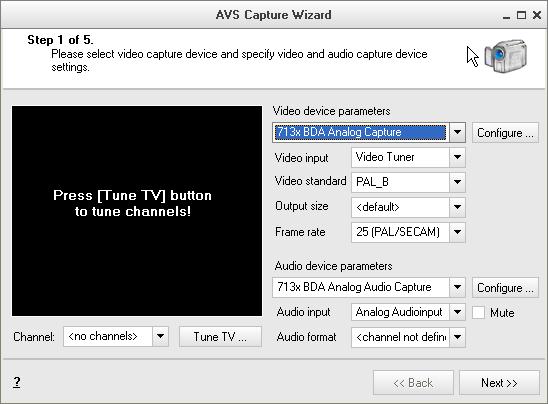Viewport: 548px width, 404px height.
Task: Click the Back button
Action: (413, 383)
